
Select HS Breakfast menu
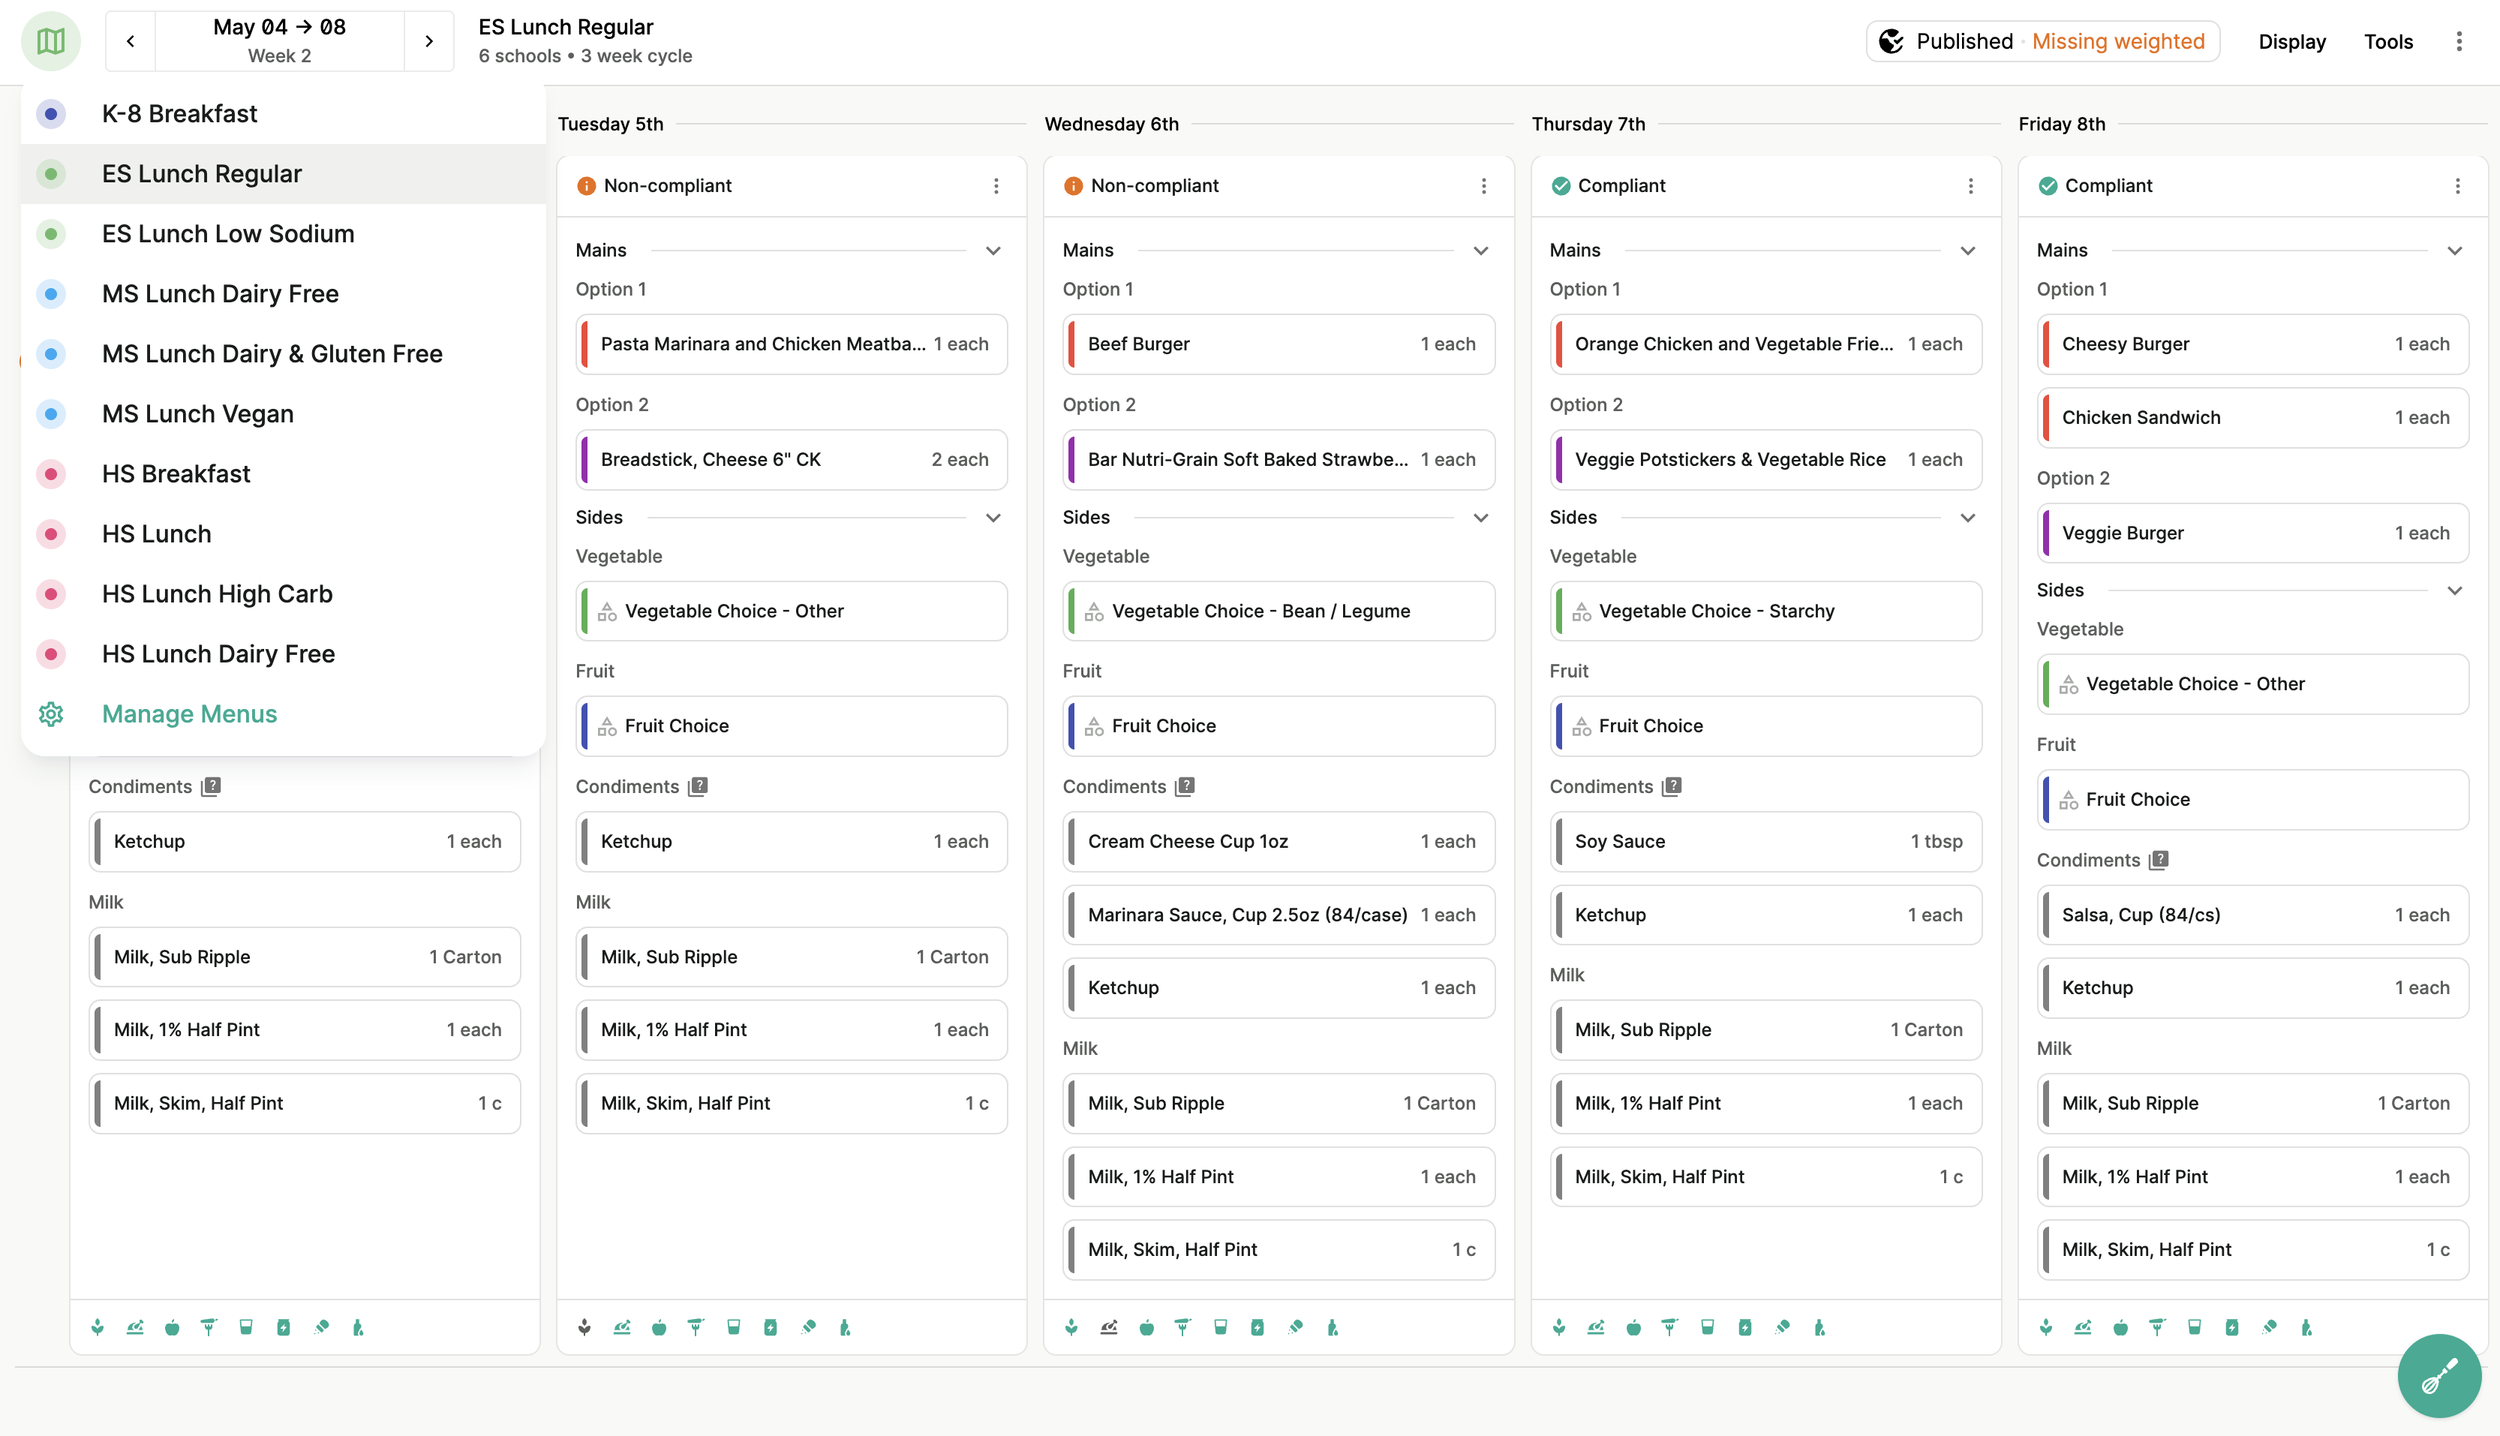tap(283, 474)
